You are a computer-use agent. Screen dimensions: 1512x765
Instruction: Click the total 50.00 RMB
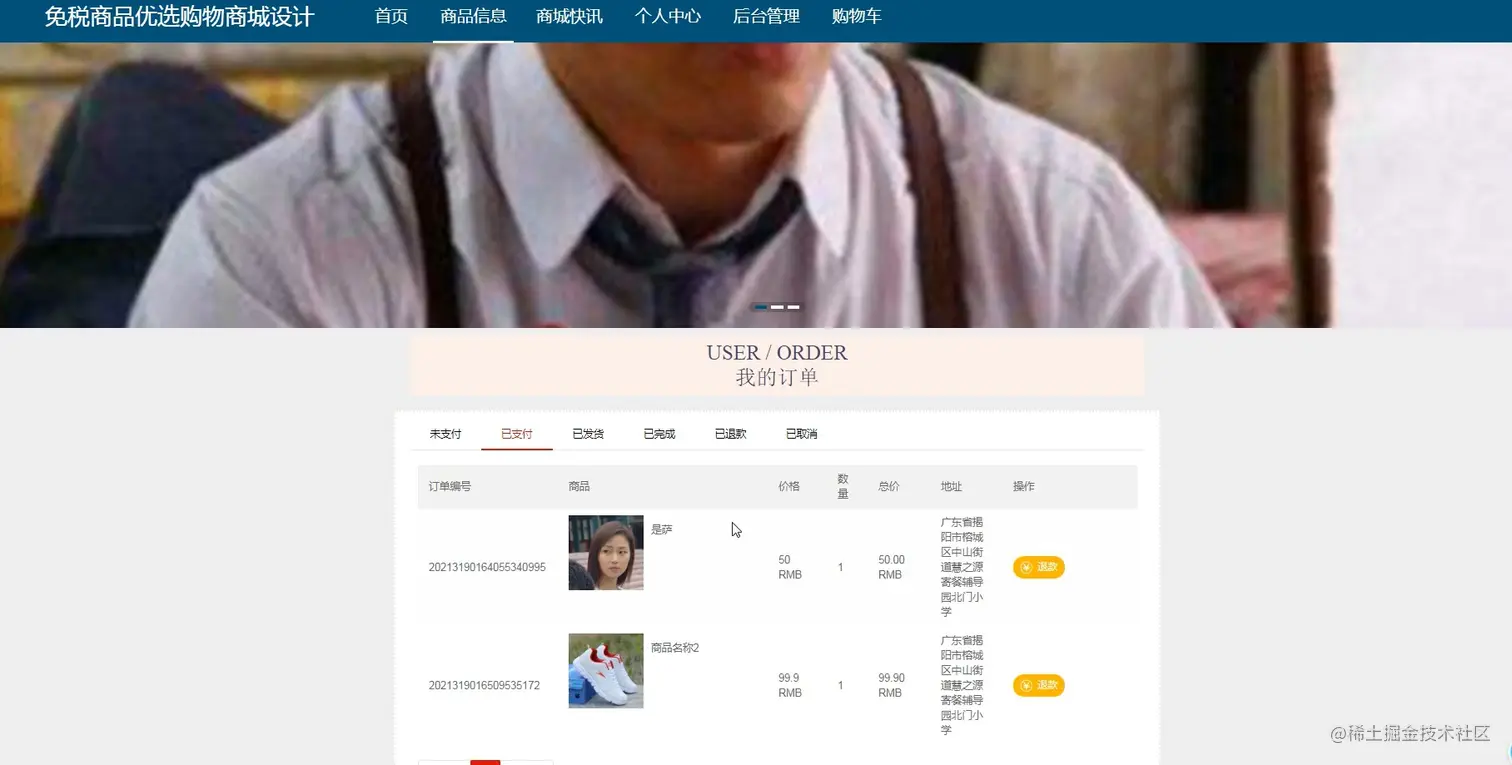pos(891,567)
